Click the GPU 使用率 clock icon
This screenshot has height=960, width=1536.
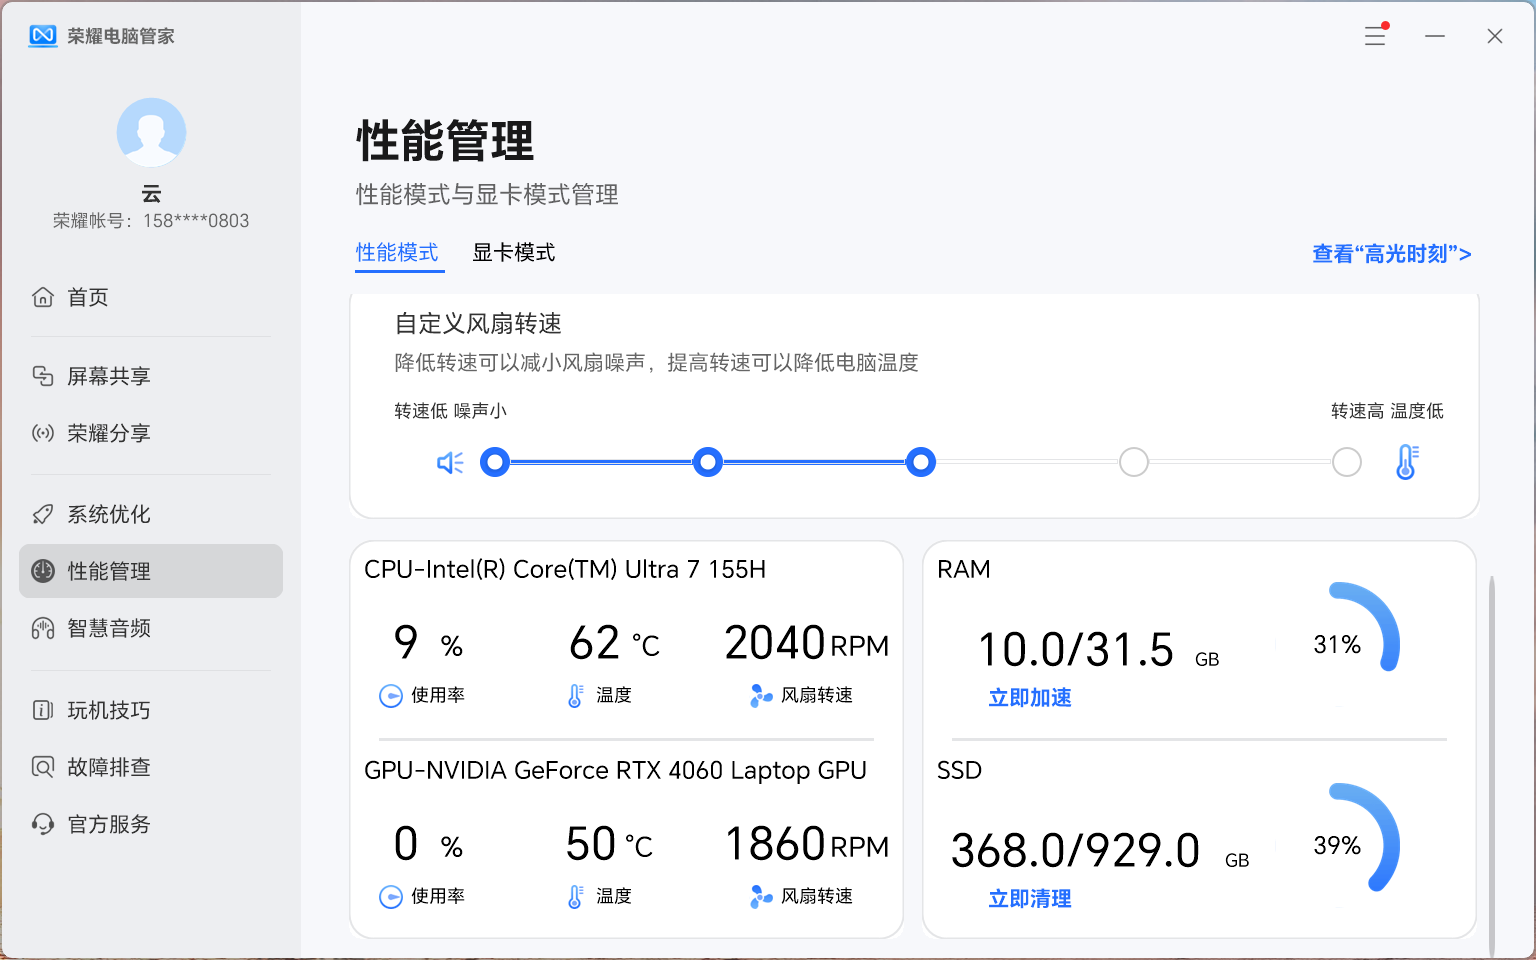point(391,897)
